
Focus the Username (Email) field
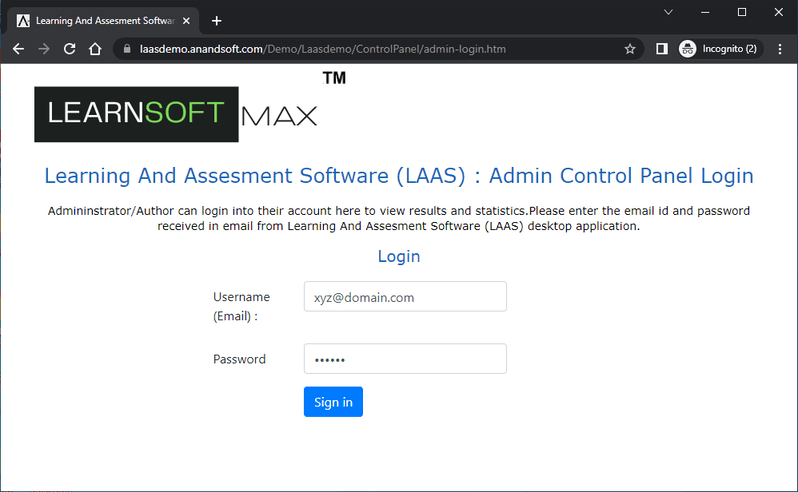point(405,297)
